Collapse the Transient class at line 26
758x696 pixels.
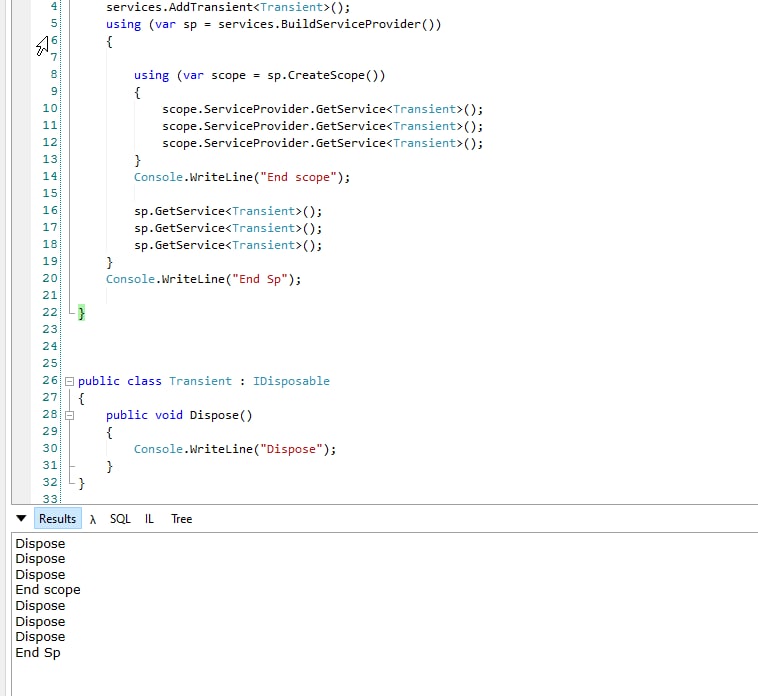coord(70,381)
